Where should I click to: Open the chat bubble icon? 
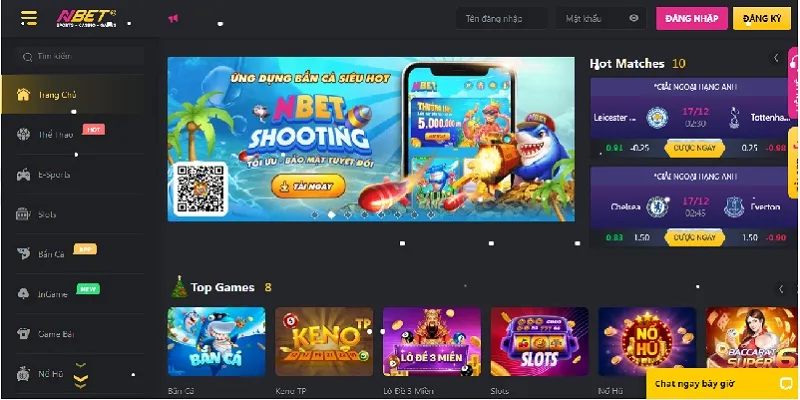pos(785,384)
